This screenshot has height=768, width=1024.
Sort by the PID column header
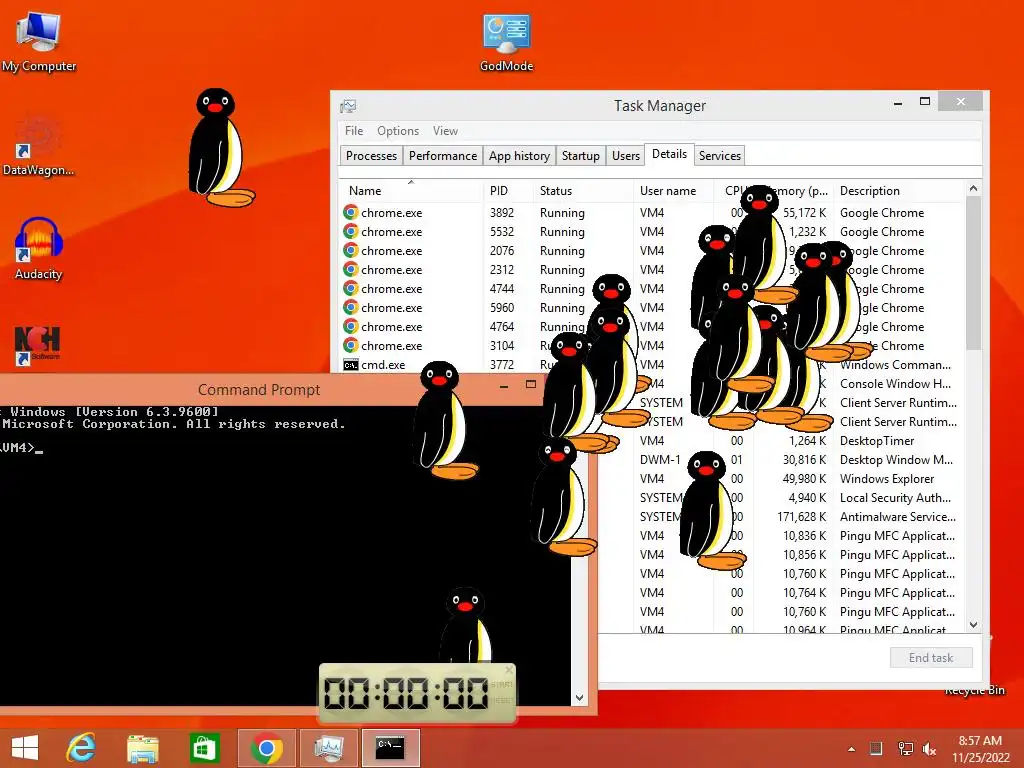click(506, 191)
